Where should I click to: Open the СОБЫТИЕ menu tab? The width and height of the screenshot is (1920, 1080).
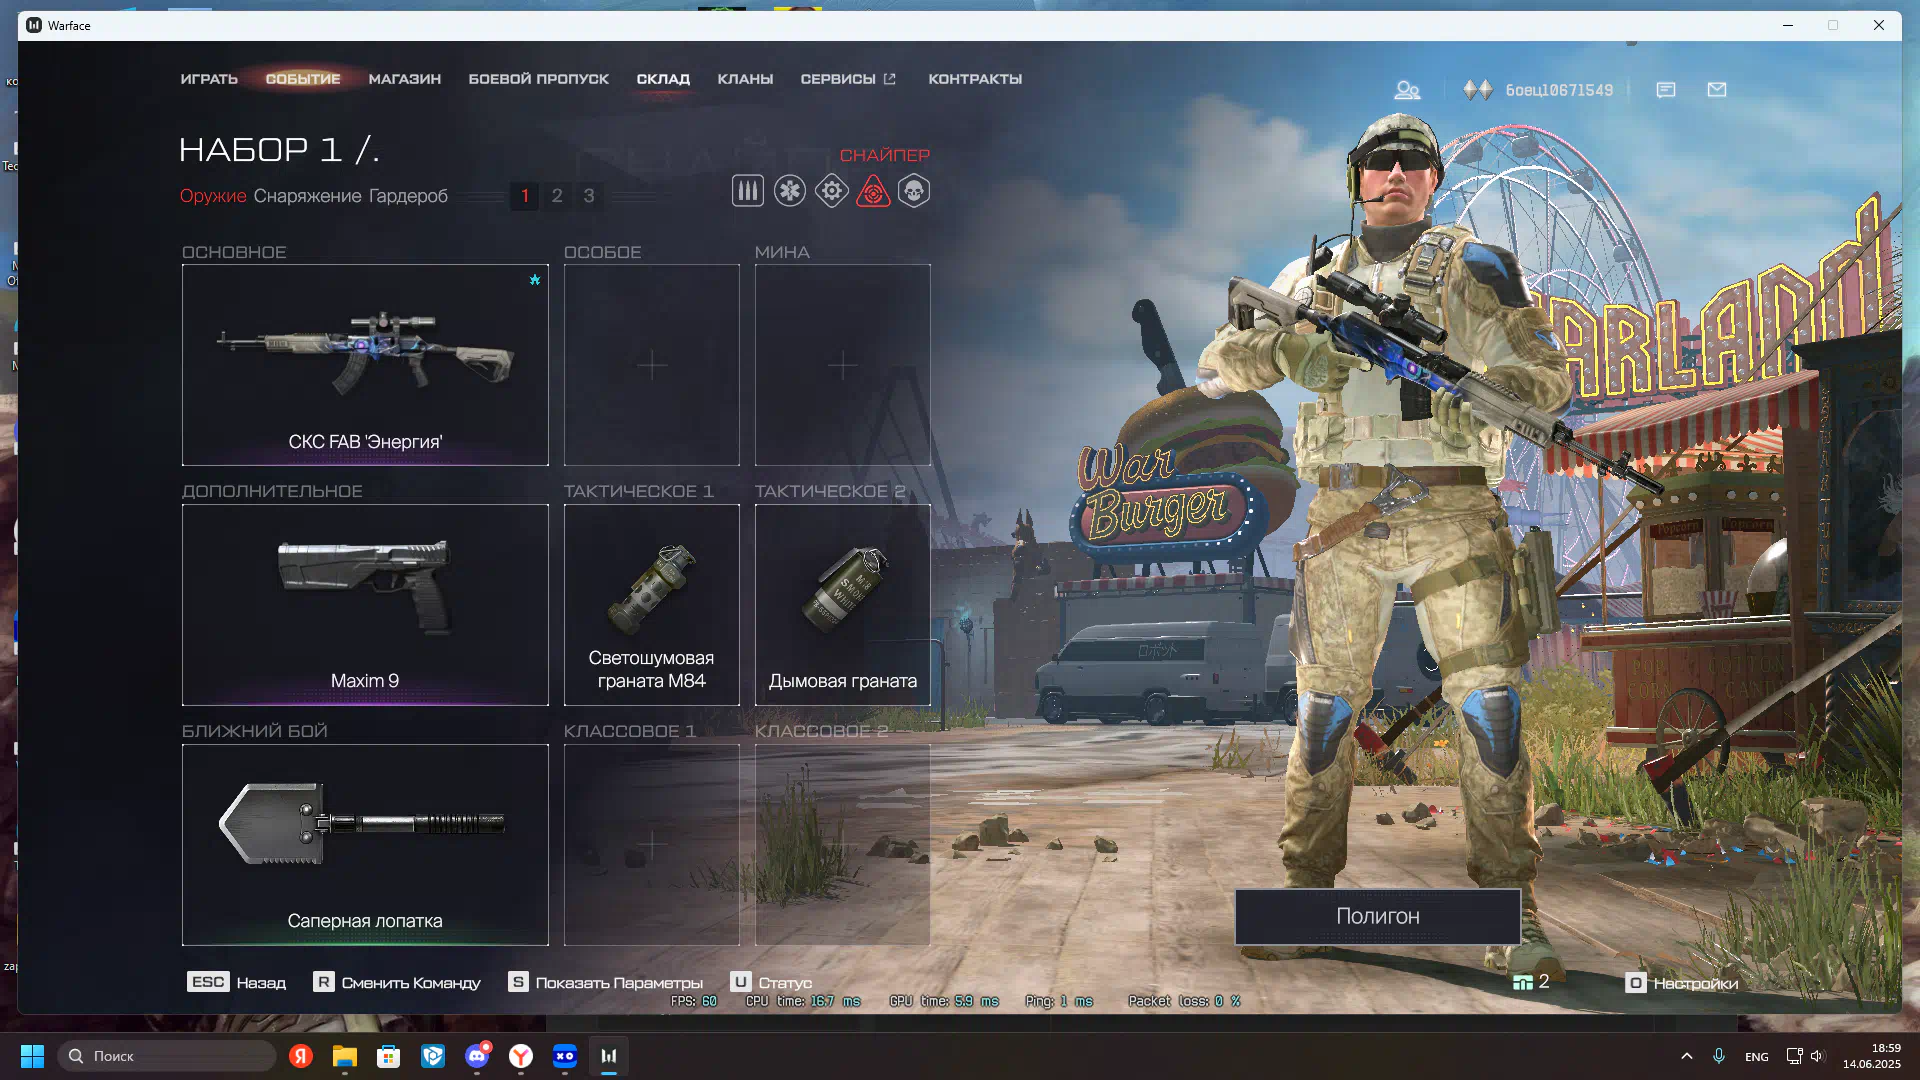coord(303,79)
